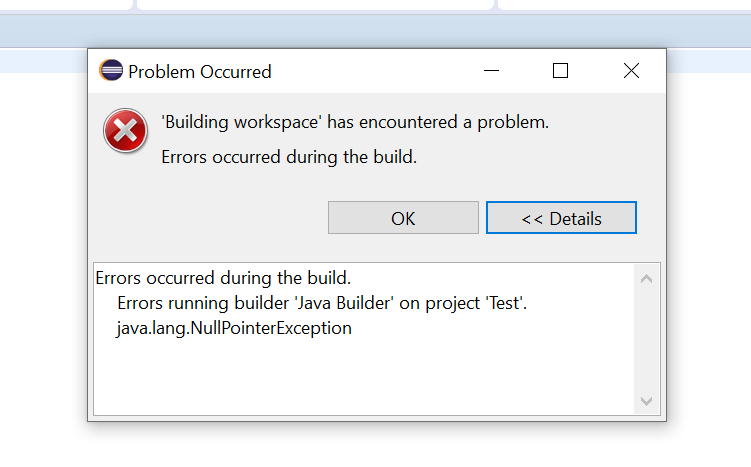This screenshot has height=467, width=751.
Task: Dismiss the error with the OK button
Action: pyautogui.click(x=403, y=218)
